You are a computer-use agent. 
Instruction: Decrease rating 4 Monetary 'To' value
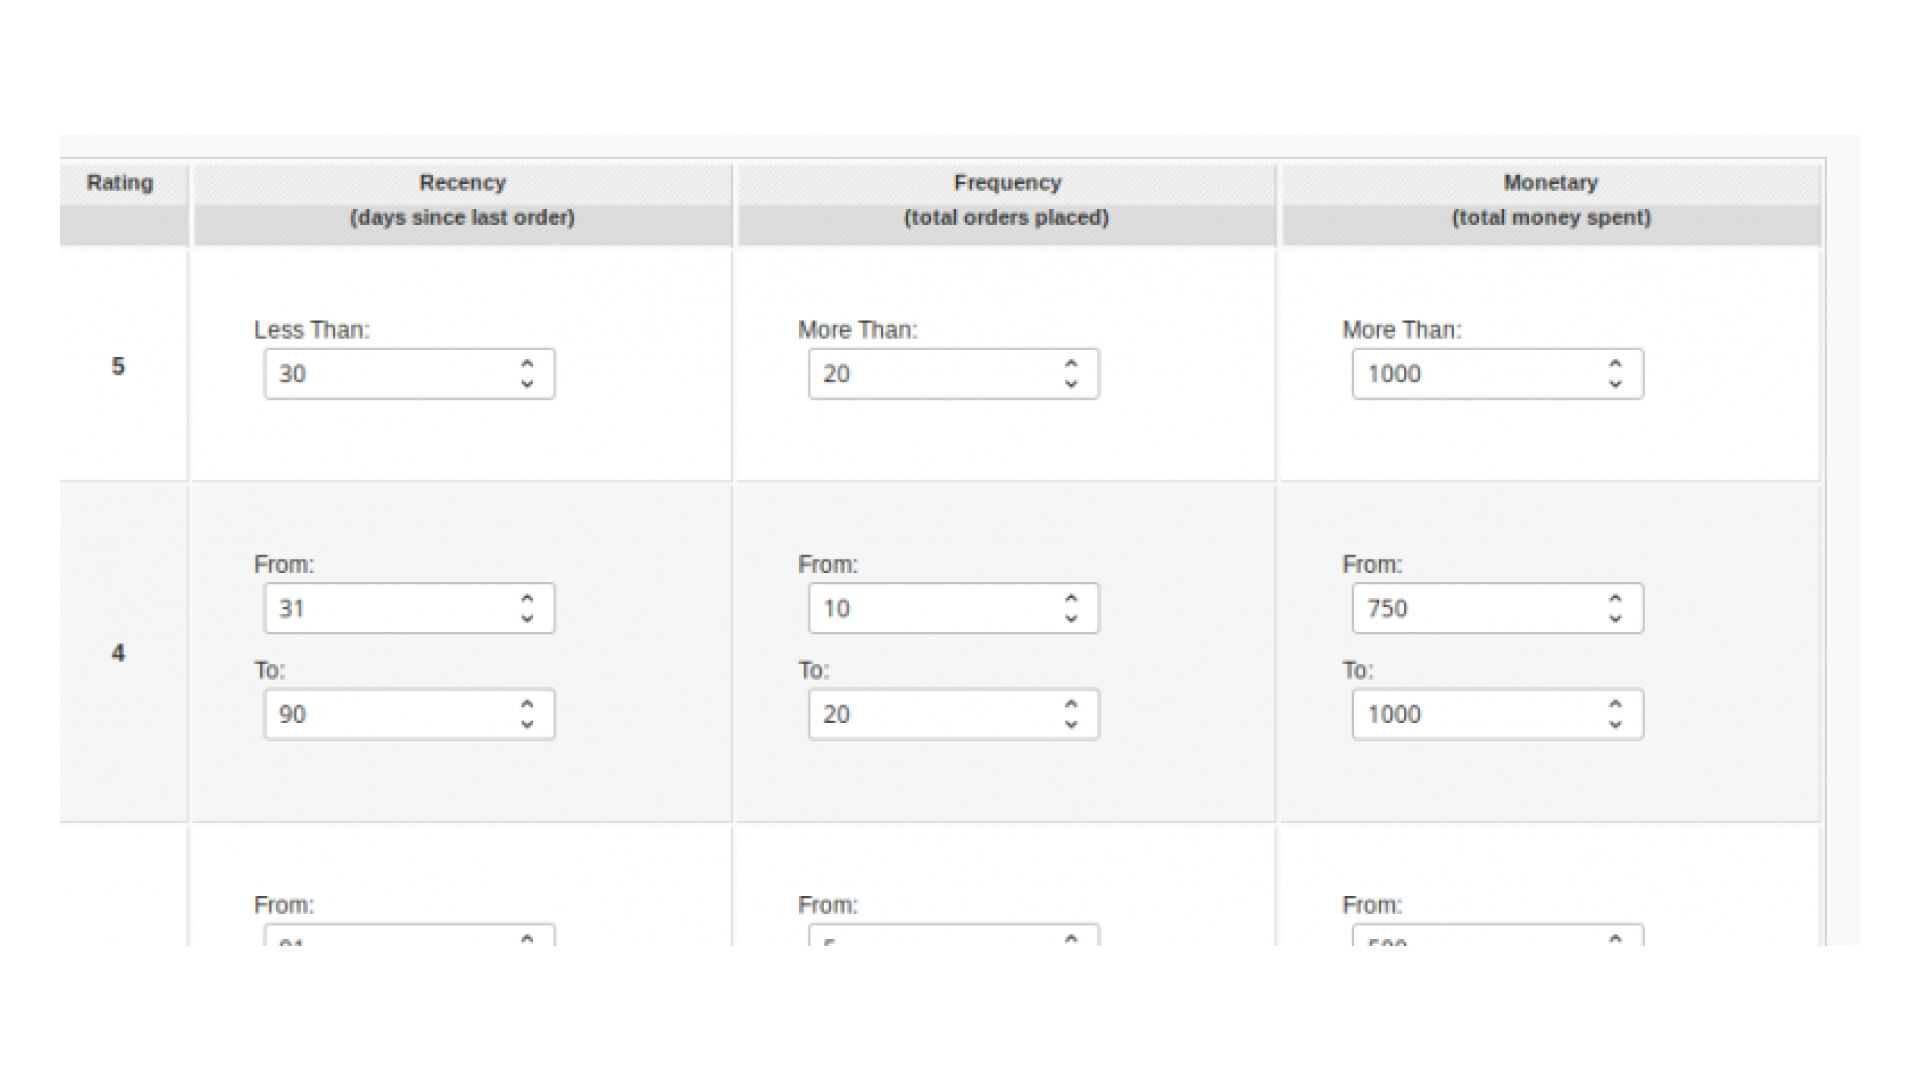(1615, 724)
